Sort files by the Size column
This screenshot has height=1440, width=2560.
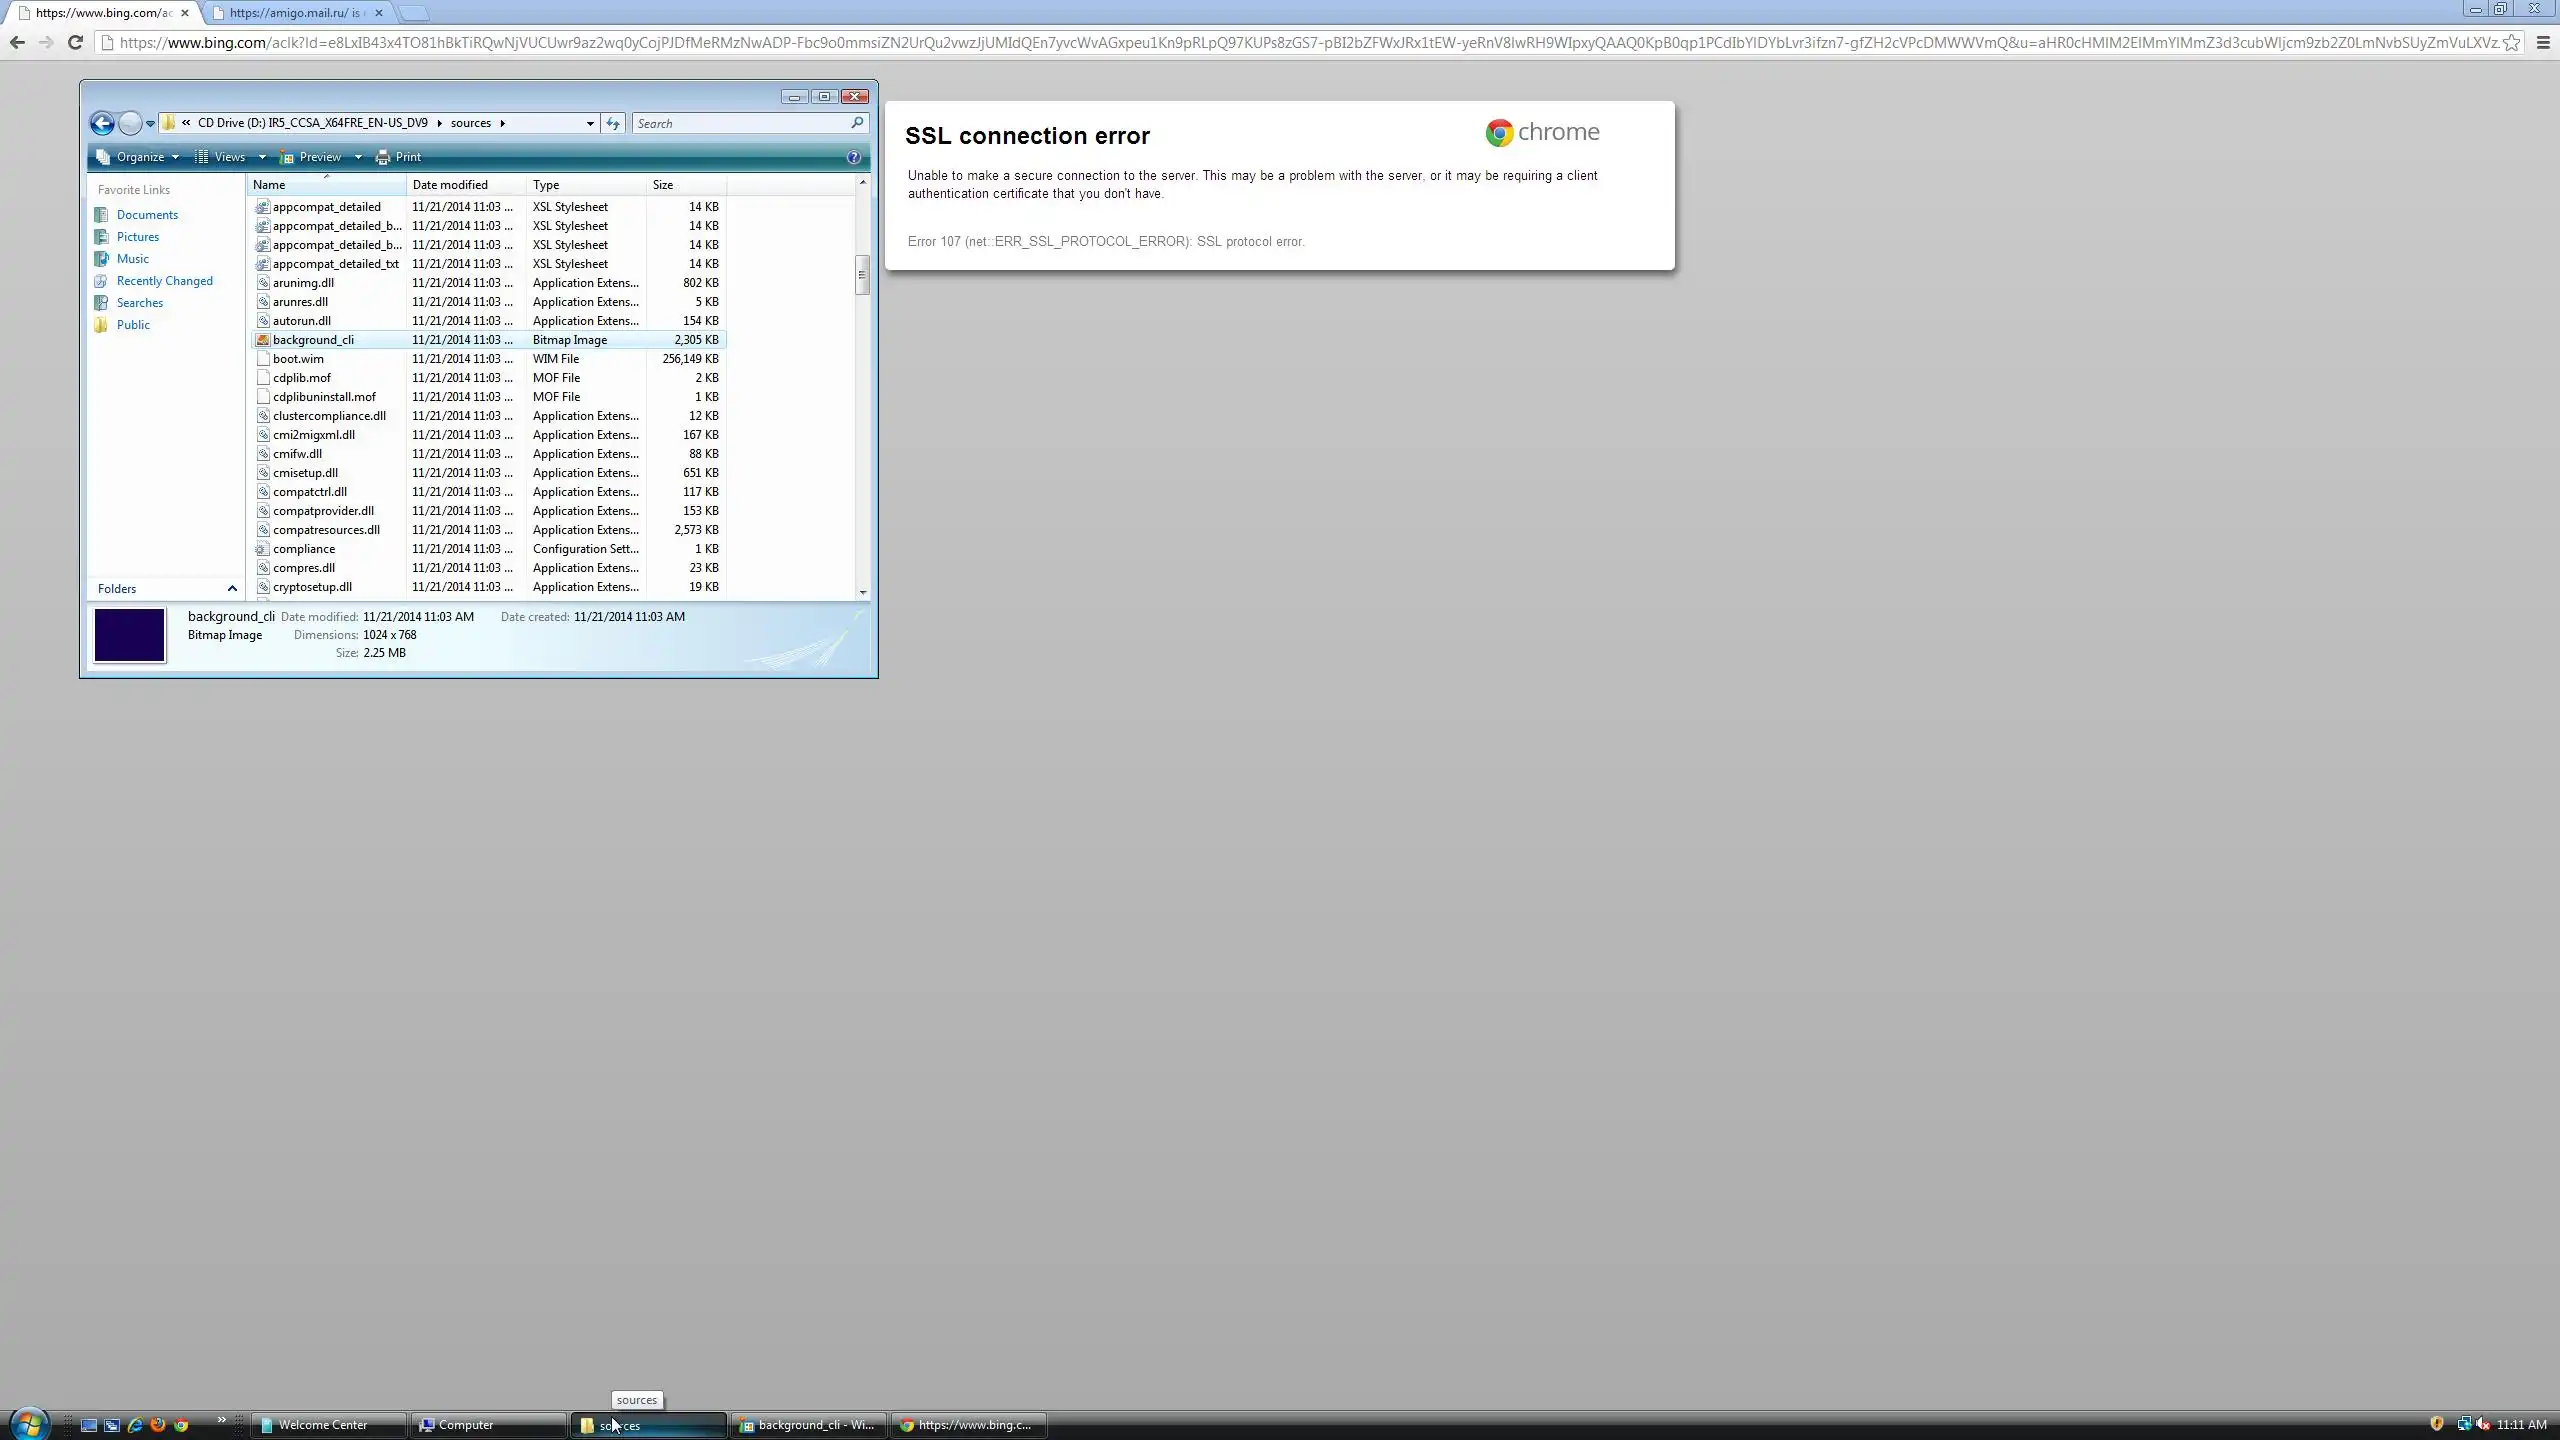pos(663,185)
